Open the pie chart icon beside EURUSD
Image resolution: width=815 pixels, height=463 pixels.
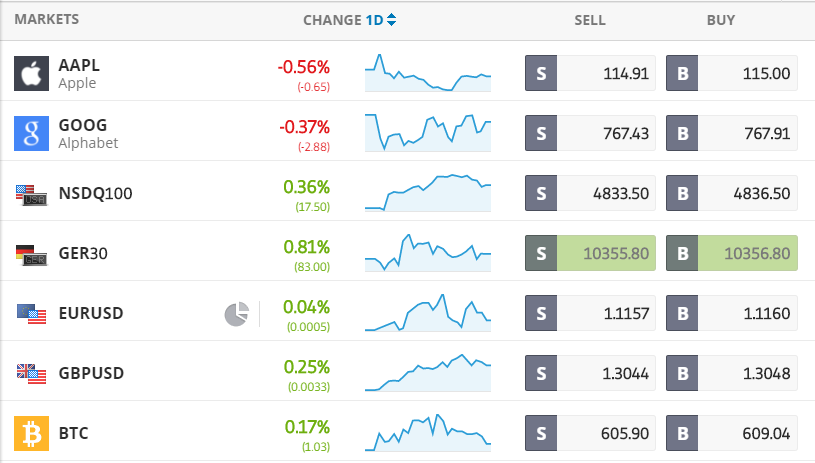coord(236,314)
